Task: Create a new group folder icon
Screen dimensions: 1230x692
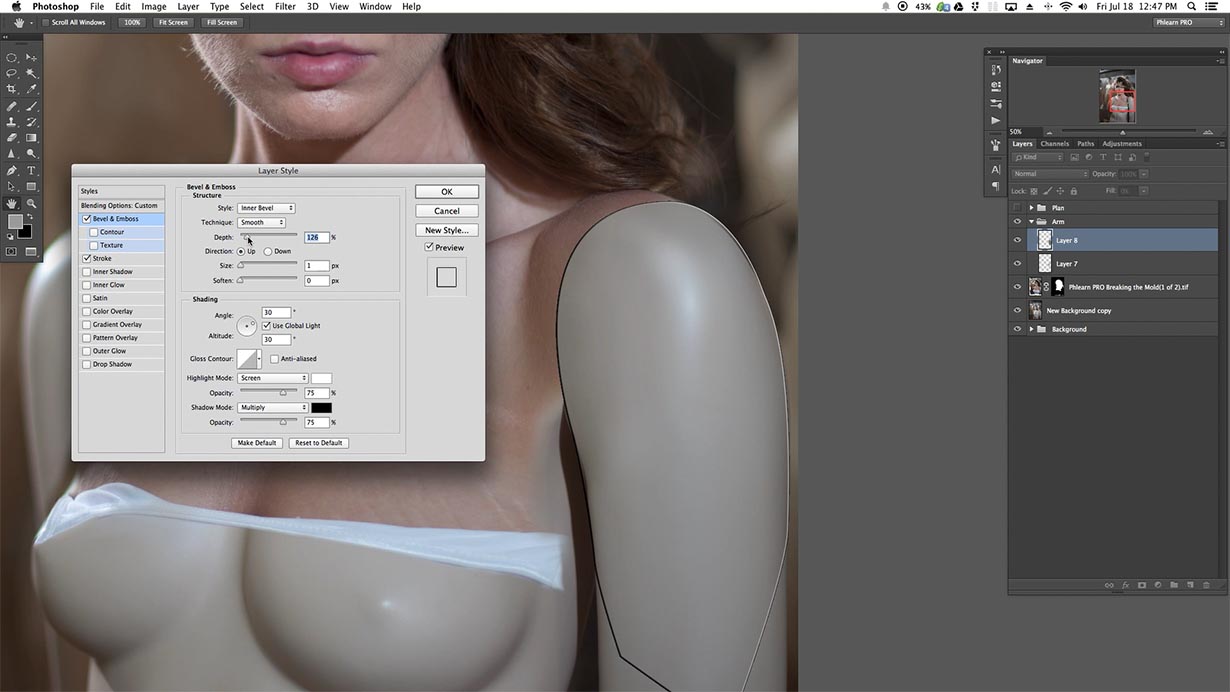Action: point(1174,585)
